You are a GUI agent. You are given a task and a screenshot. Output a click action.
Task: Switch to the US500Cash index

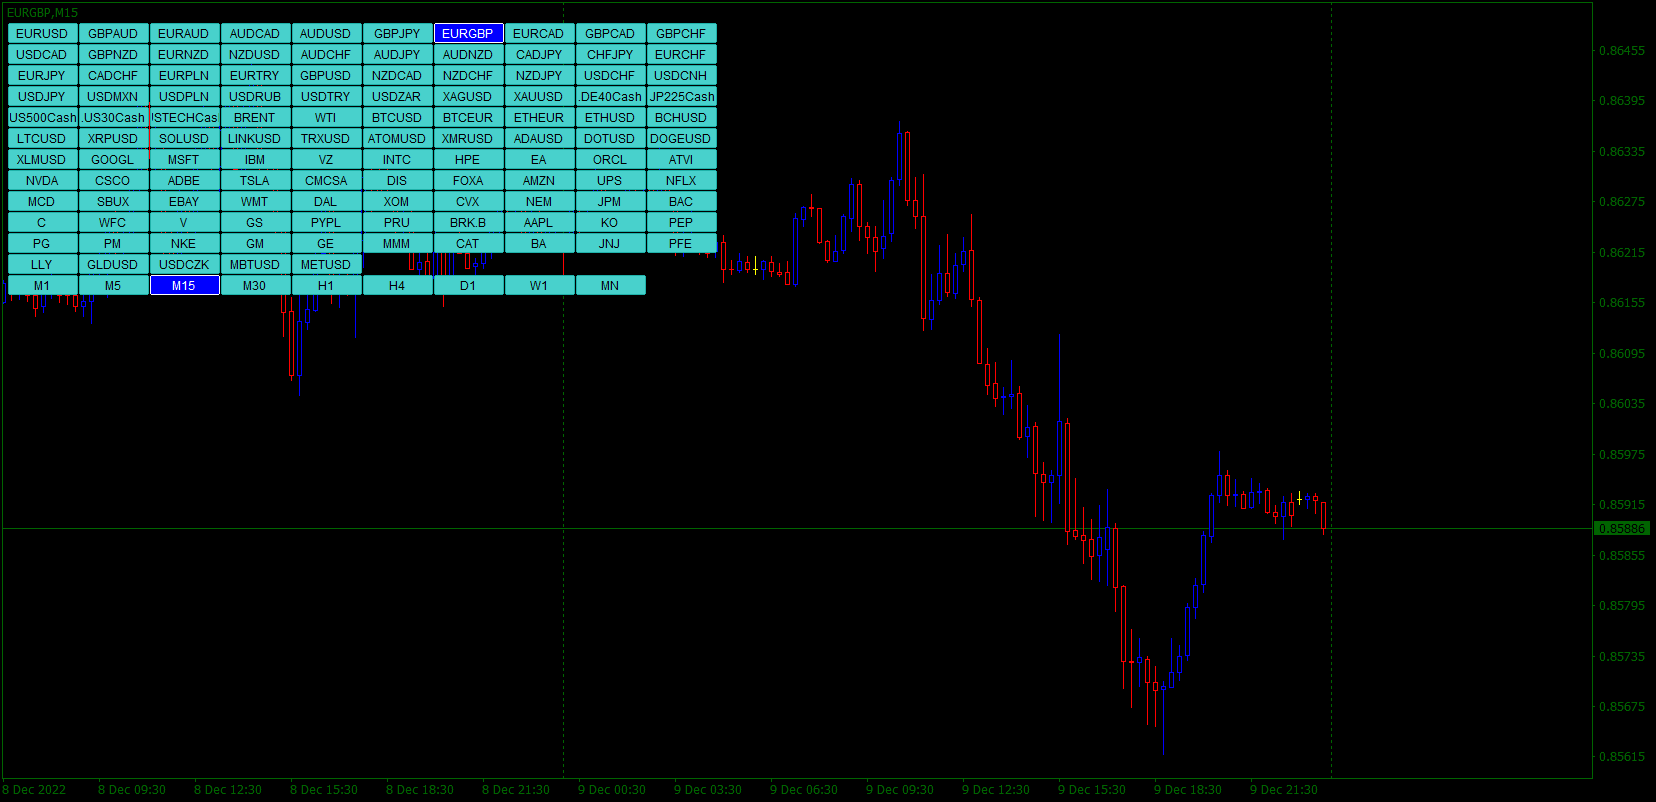pyautogui.click(x=42, y=118)
